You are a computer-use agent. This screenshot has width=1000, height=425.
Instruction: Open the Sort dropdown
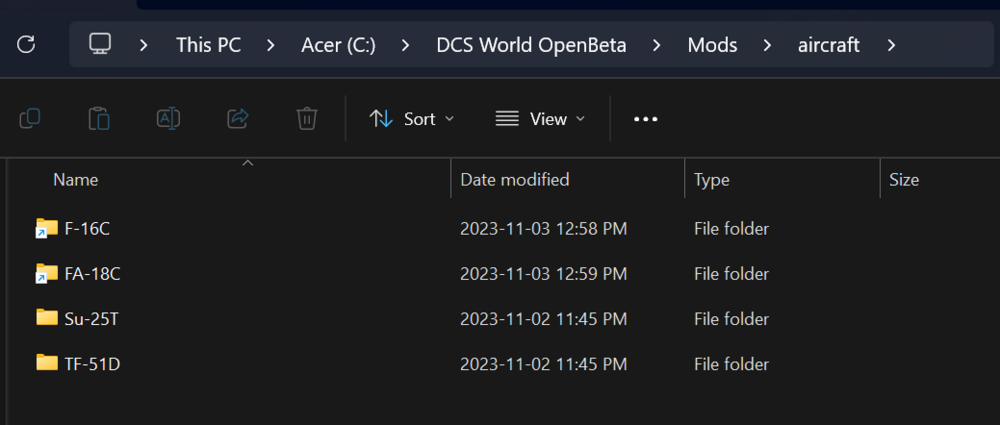pyautogui.click(x=412, y=119)
